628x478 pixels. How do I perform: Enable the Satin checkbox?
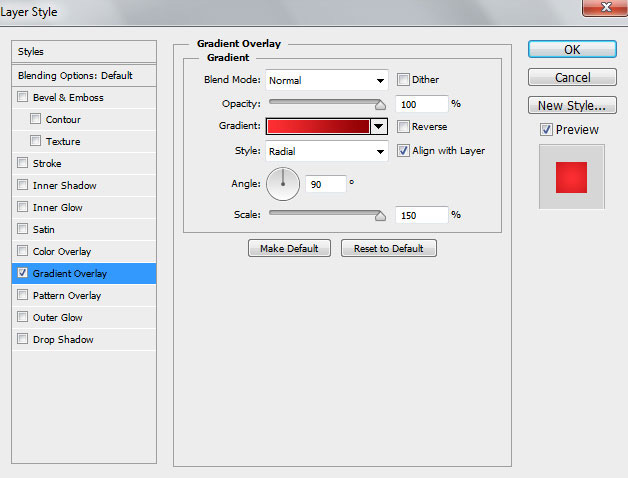(x=22, y=229)
